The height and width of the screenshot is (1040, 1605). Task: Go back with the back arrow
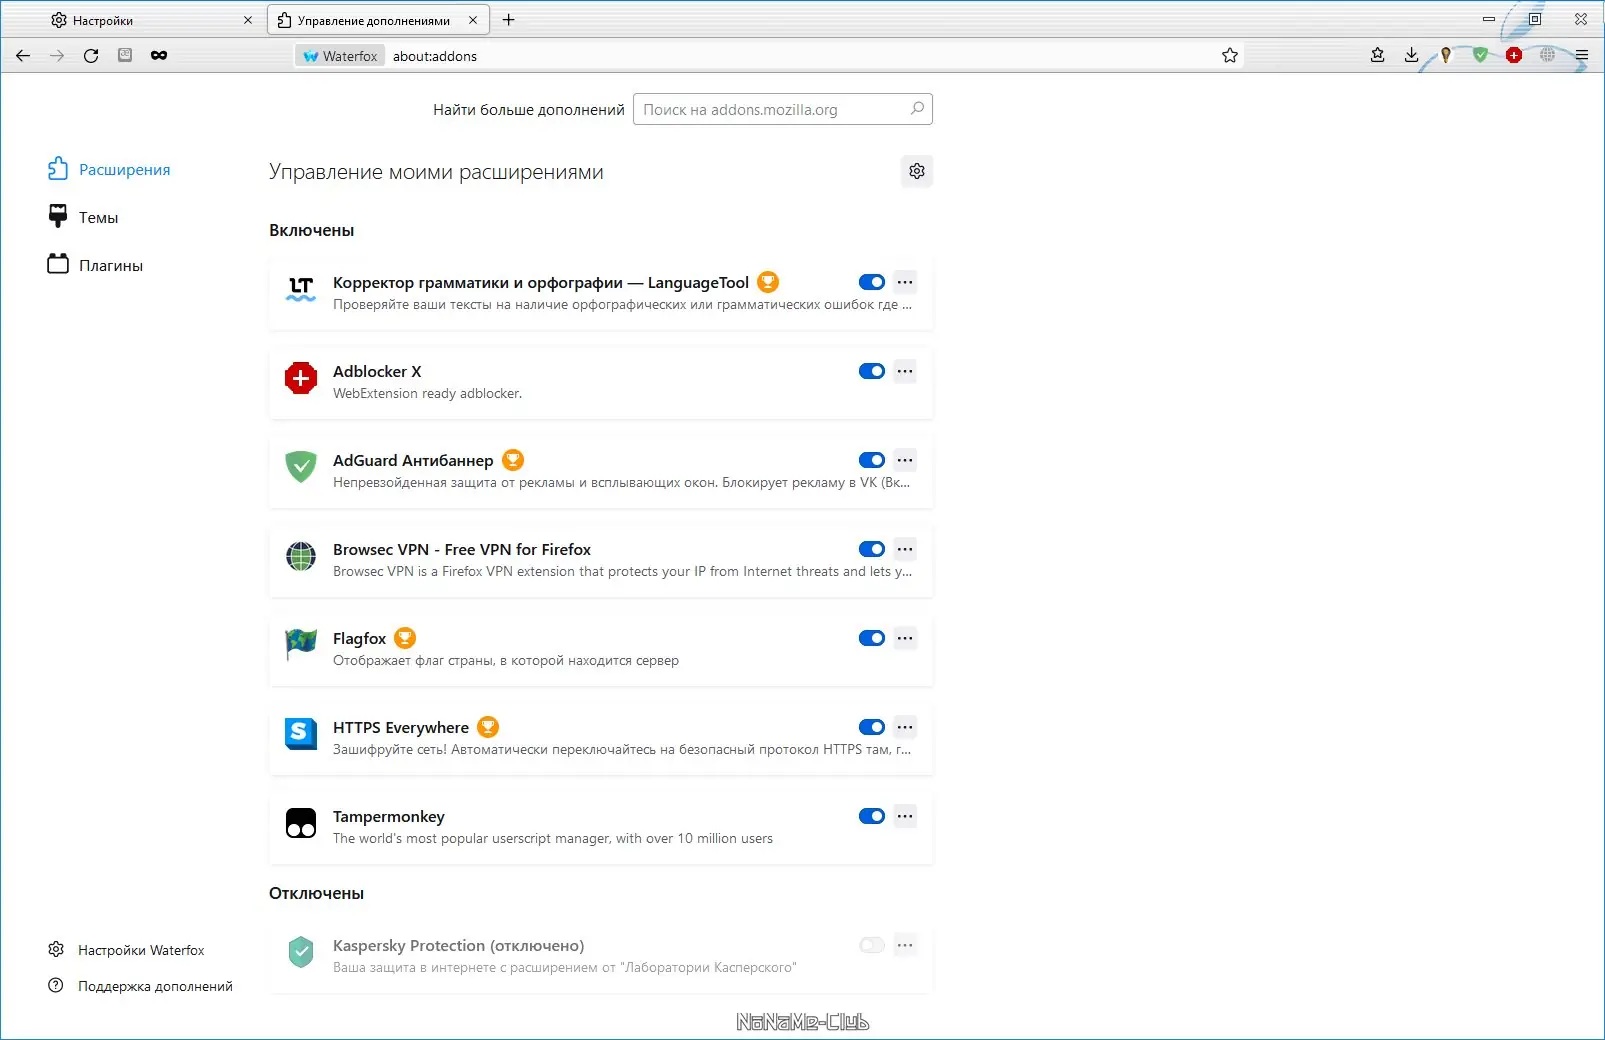pos(23,56)
